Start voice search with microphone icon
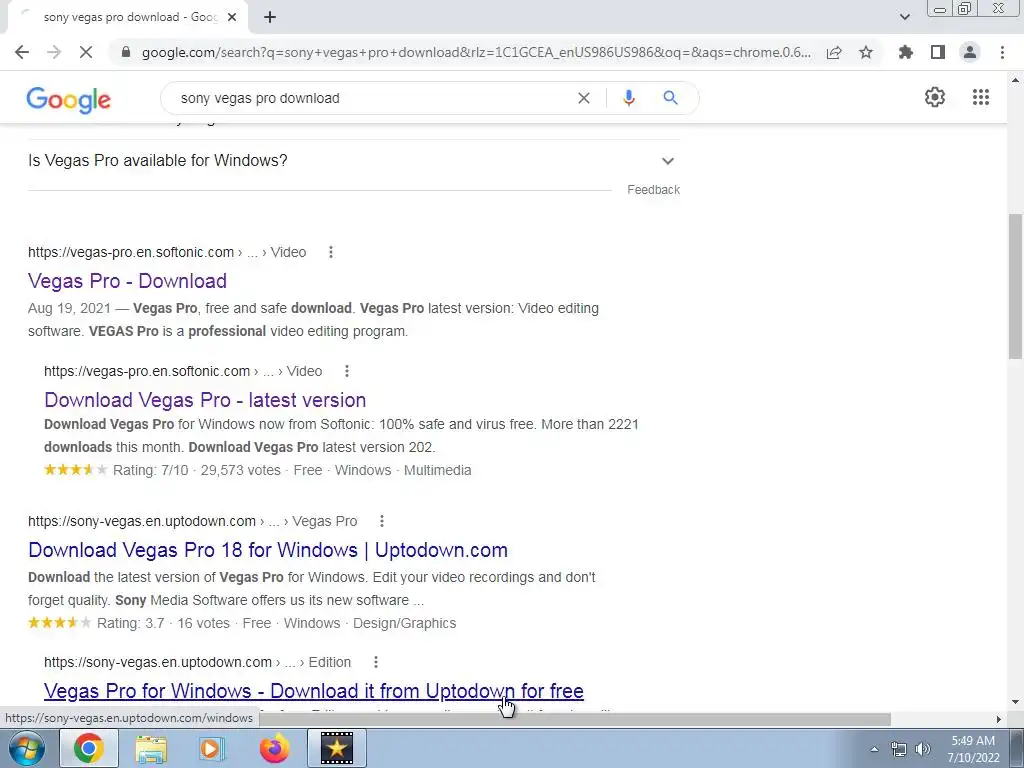 [629, 98]
